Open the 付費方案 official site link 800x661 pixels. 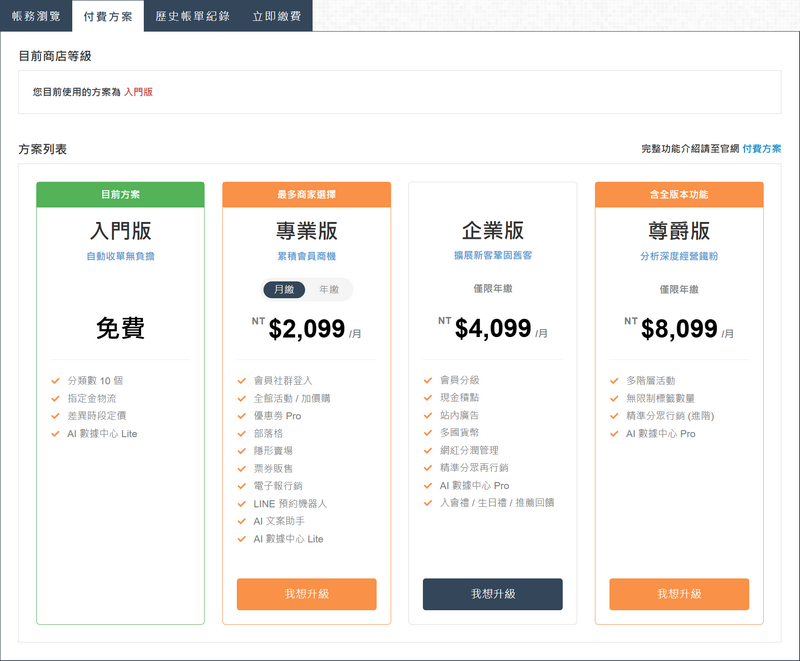[761, 149]
